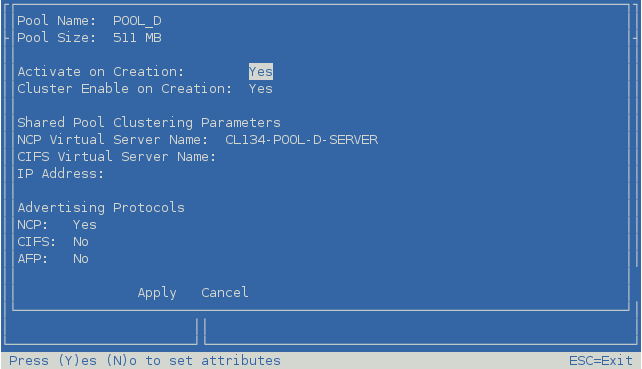The height and width of the screenshot is (369, 642).
Task: Click the Pool Name value POOL_D
Action: [x=137, y=20]
